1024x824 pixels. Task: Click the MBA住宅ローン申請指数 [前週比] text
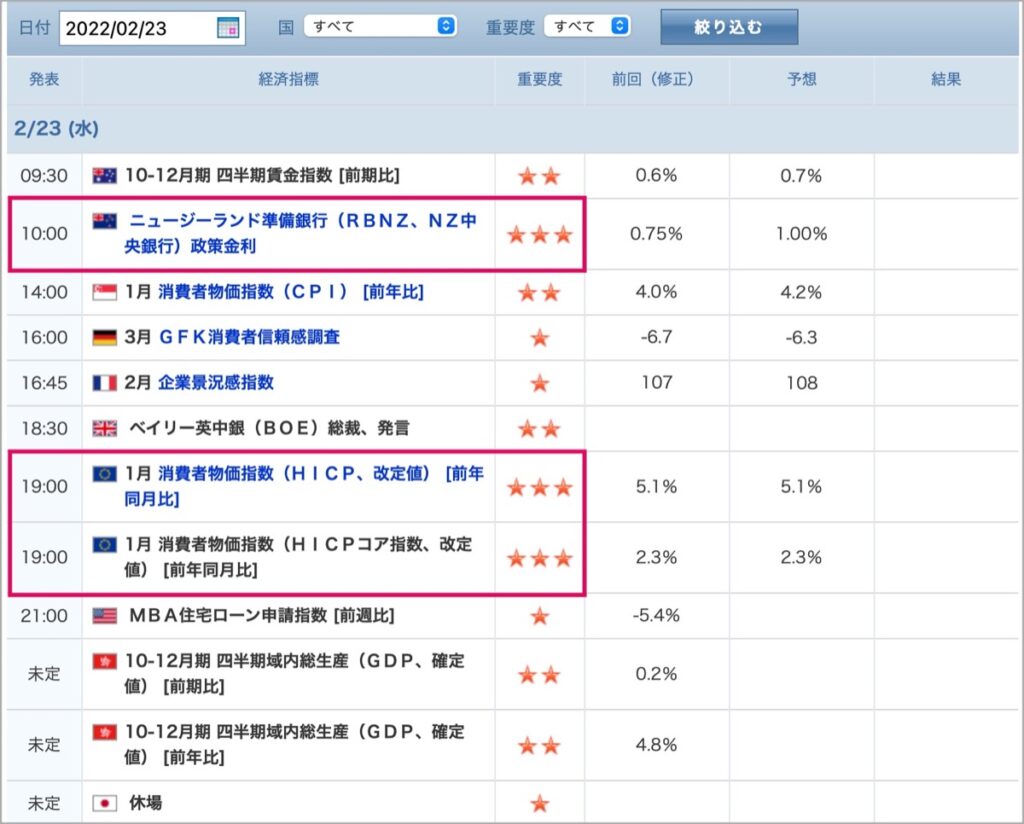tap(262, 616)
